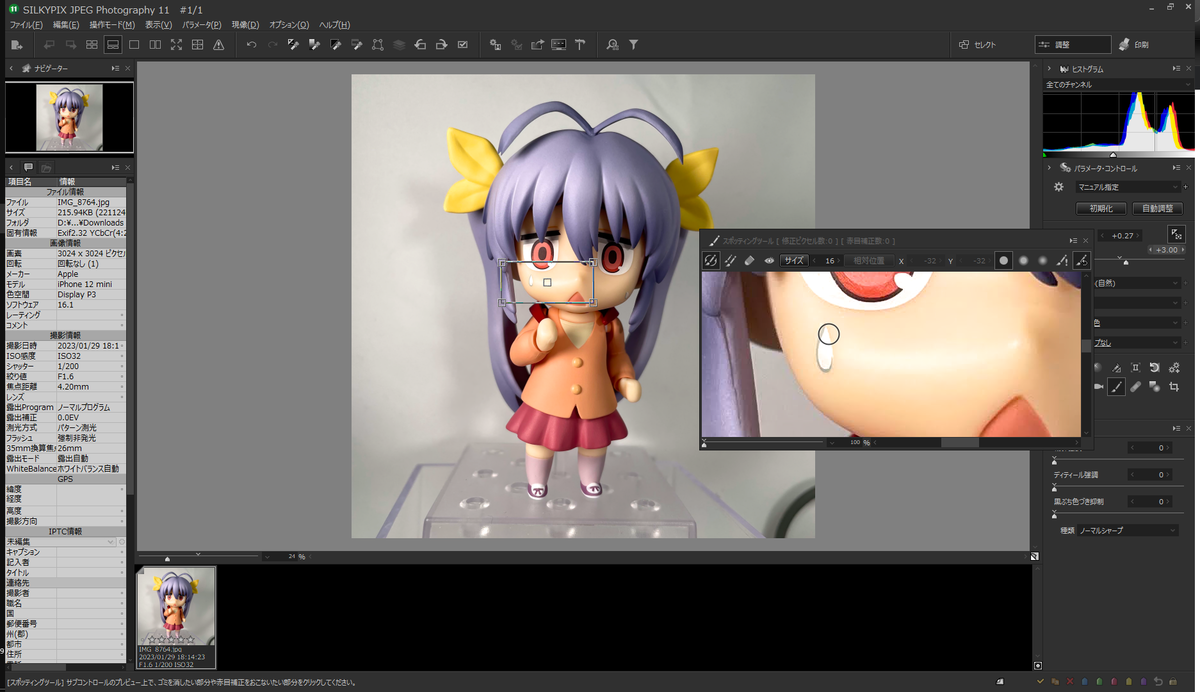Image resolution: width=1200 pixels, height=692 pixels.
Task: Select the single preview view icon
Action: pyautogui.click(x=134, y=44)
